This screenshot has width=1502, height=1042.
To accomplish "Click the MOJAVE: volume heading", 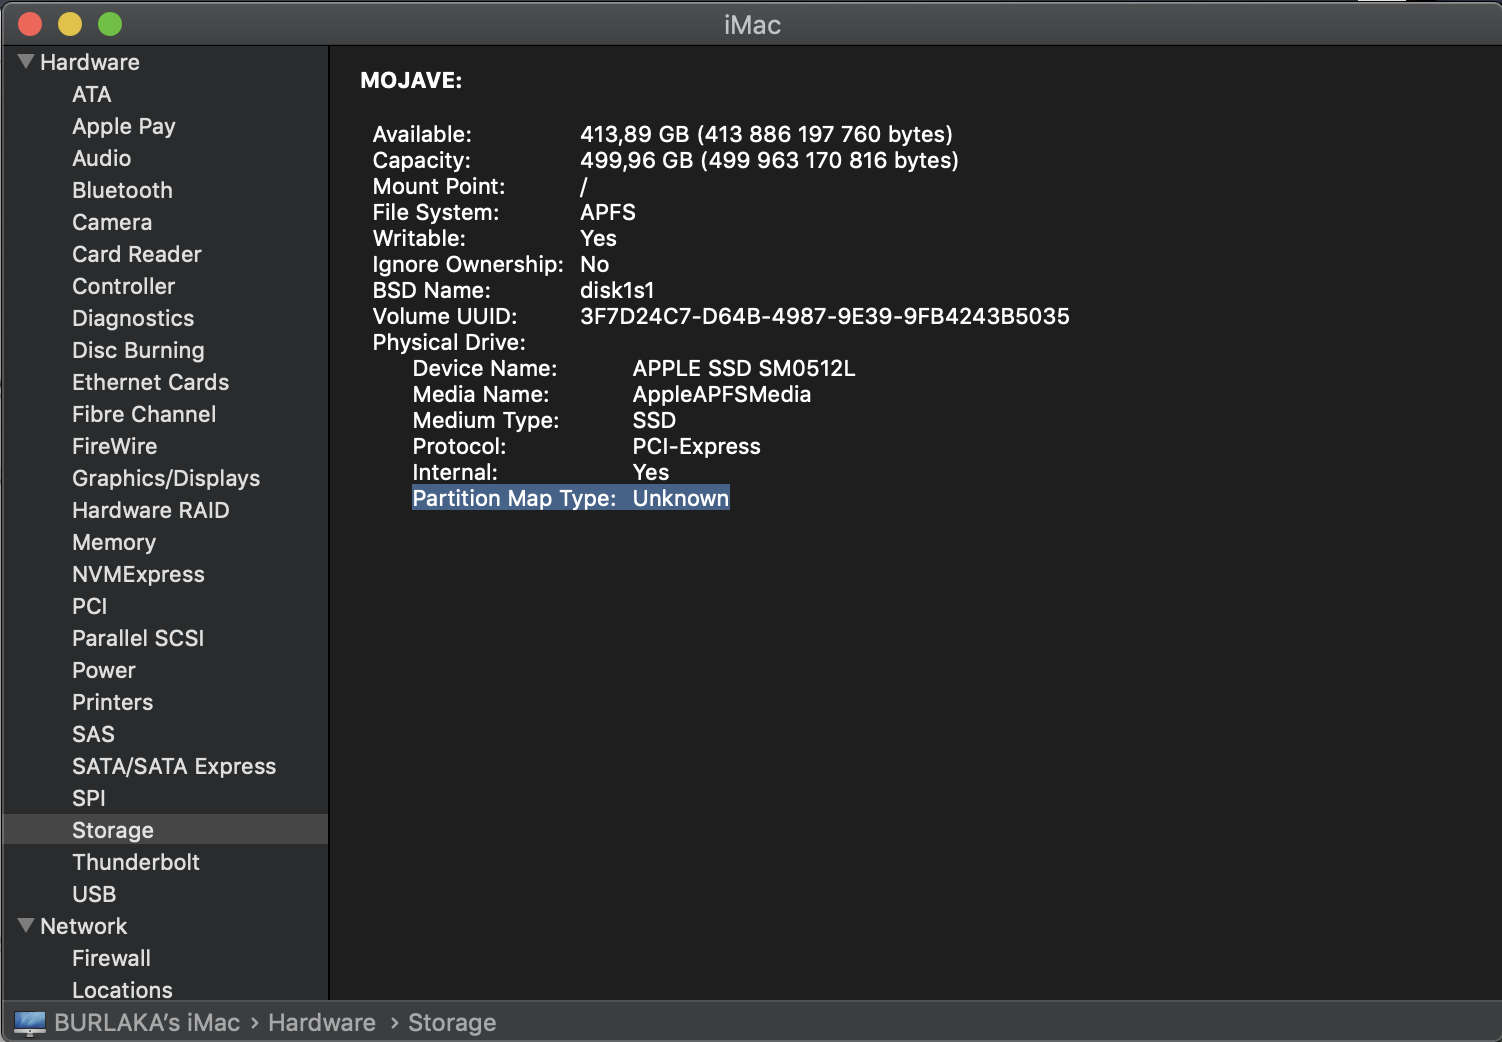I will [x=411, y=80].
